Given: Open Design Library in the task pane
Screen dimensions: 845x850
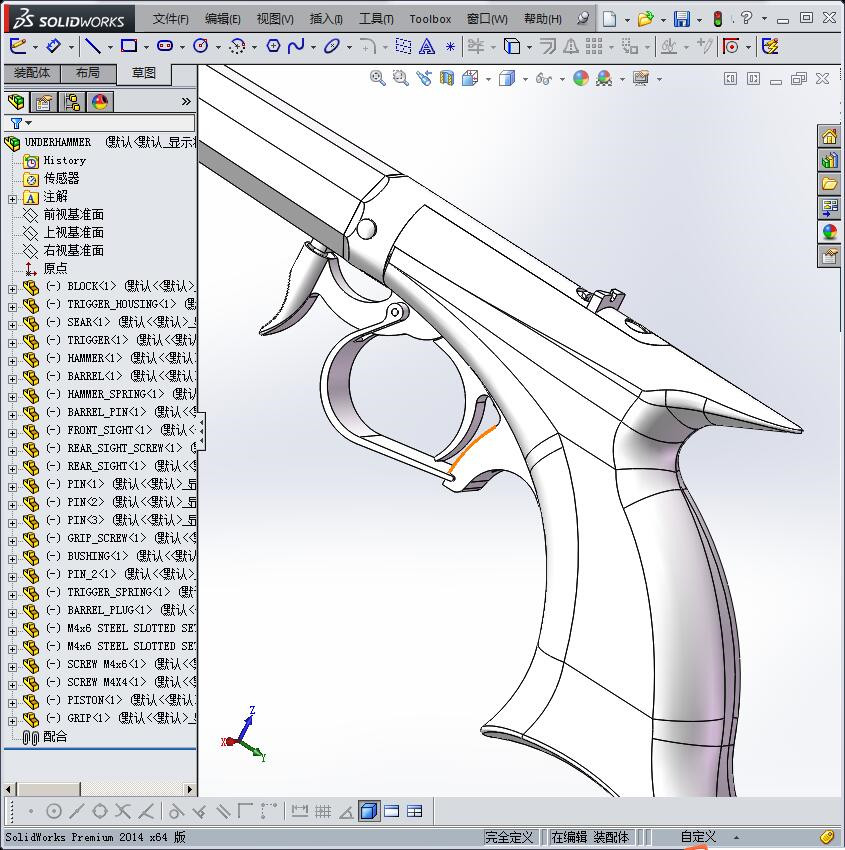Looking at the screenshot, I should coord(829,160).
